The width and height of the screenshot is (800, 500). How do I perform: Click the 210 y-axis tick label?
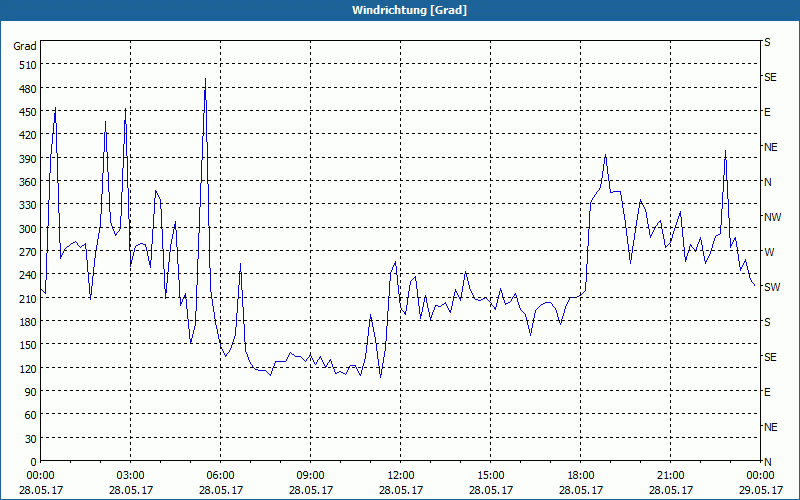[x=28, y=298]
